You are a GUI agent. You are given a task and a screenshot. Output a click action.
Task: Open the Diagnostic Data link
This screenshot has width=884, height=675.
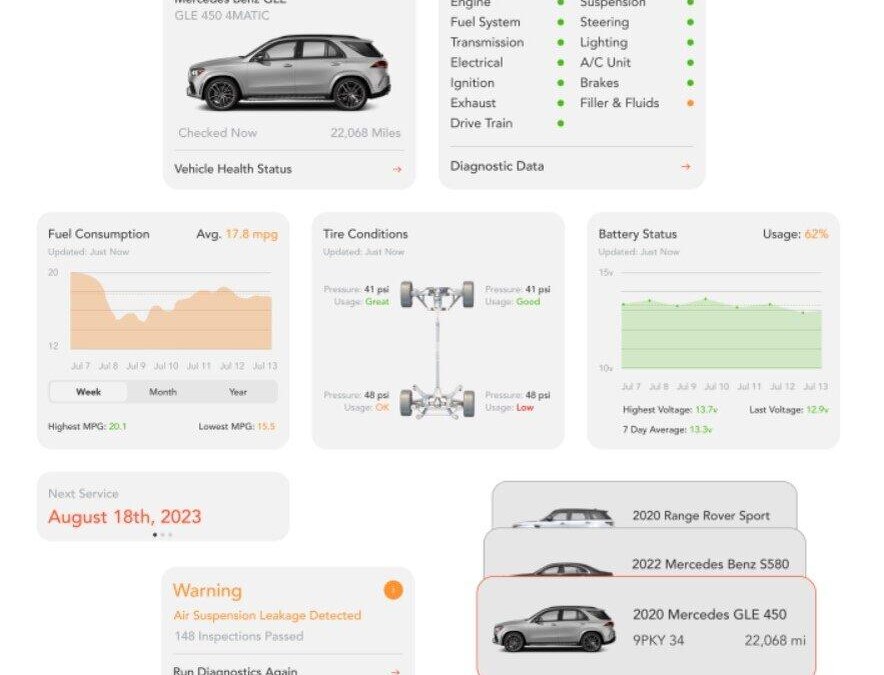(x=497, y=167)
